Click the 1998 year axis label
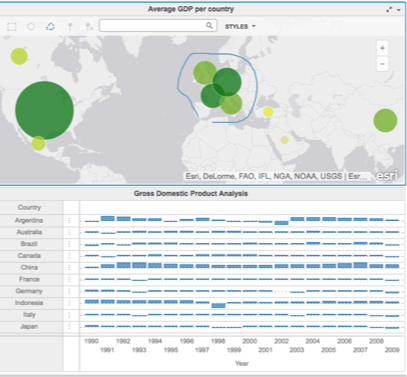This screenshot has width=407, height=377. [x=218, y=341]
